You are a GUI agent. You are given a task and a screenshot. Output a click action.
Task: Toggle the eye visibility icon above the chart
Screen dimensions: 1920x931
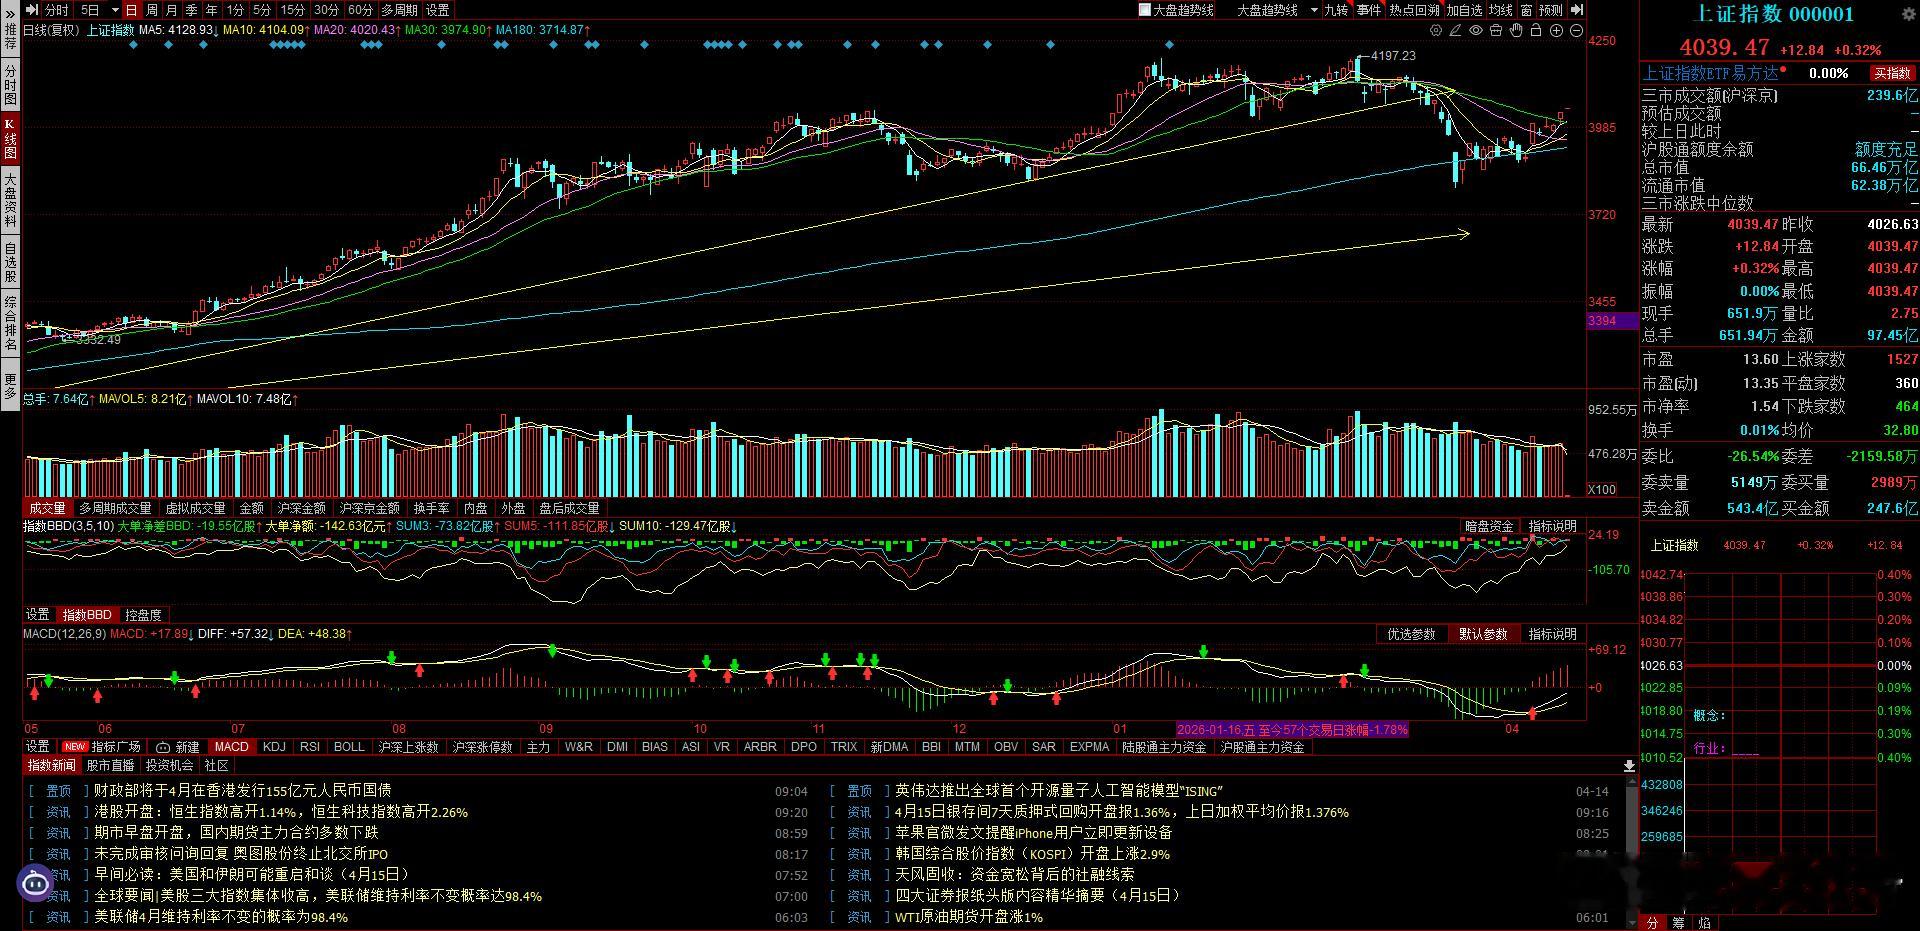click(x=1476, y=31)
